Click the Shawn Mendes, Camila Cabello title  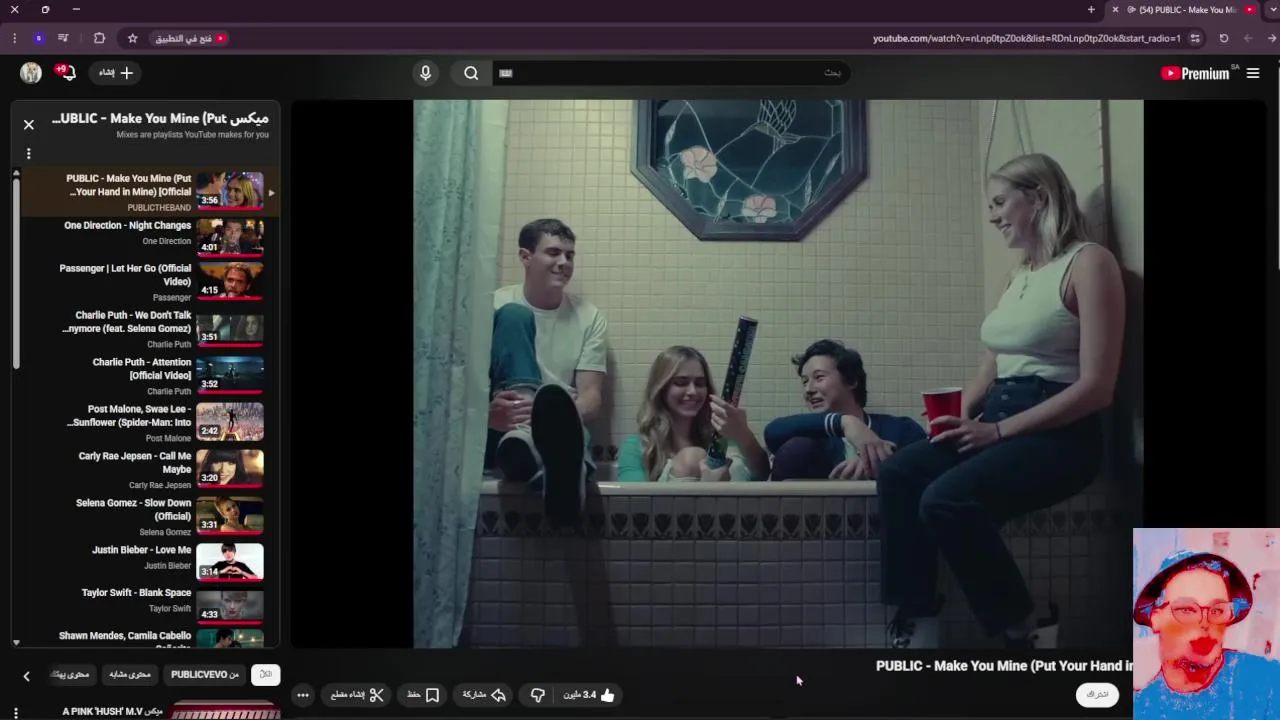click(x=125, y=636)
